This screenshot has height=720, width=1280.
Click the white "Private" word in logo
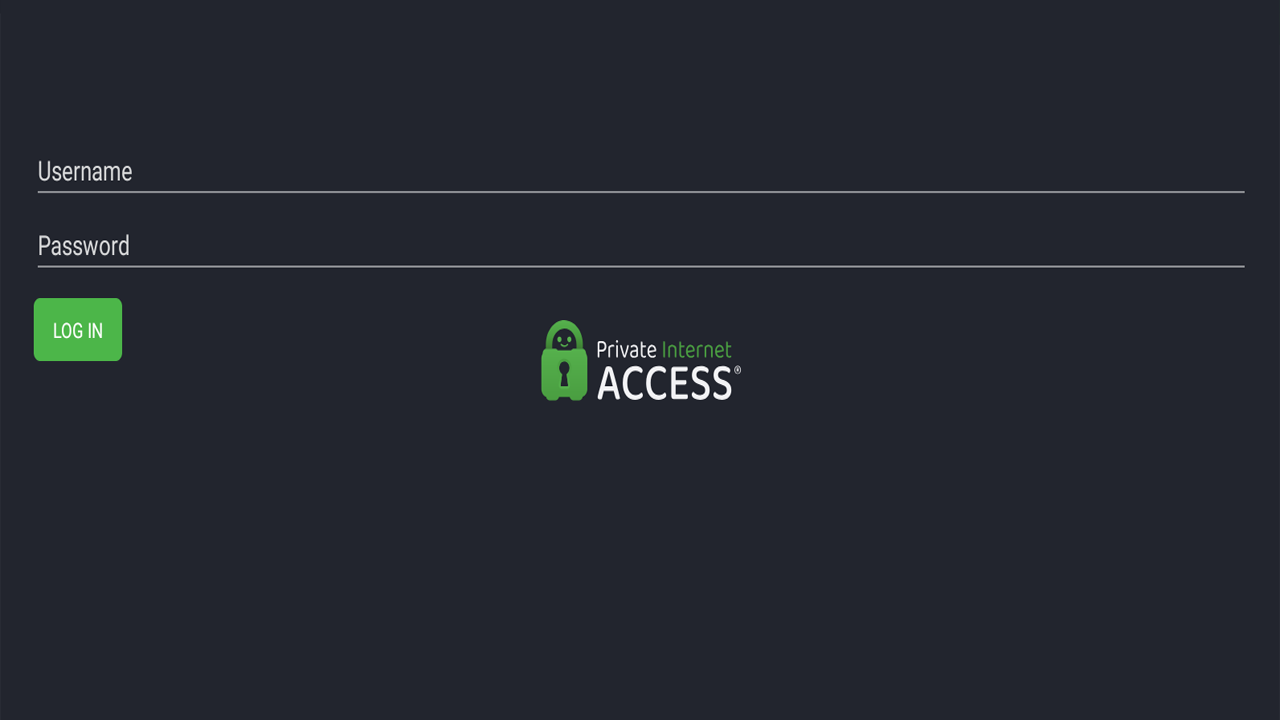[x=627, y=350]
